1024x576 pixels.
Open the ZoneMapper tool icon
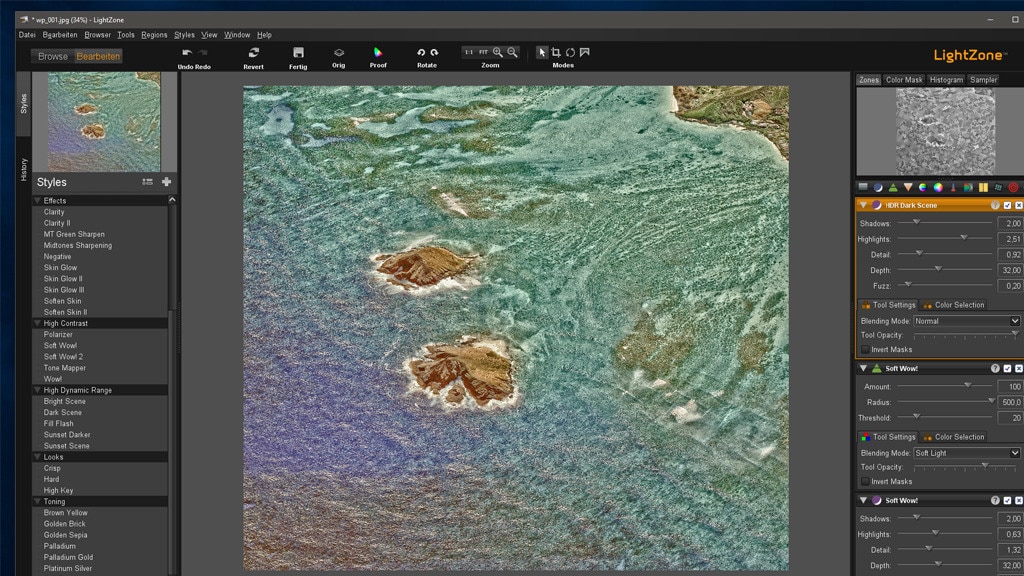click(x=862, y=186)
